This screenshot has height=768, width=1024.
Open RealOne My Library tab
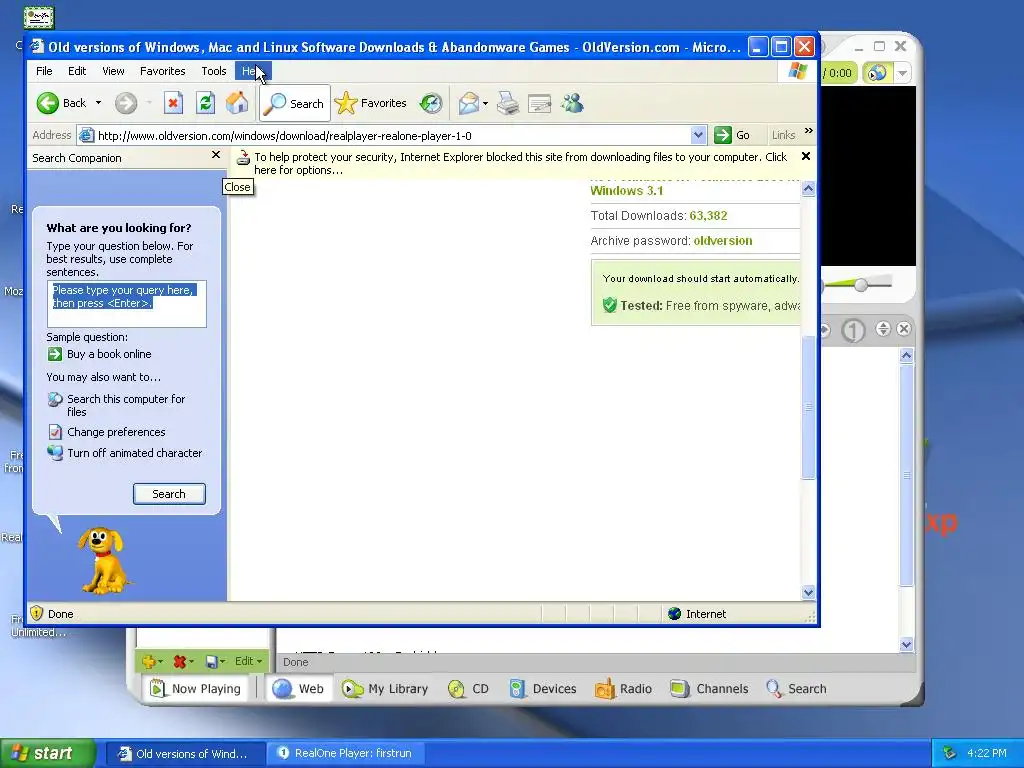click(385, 688)
